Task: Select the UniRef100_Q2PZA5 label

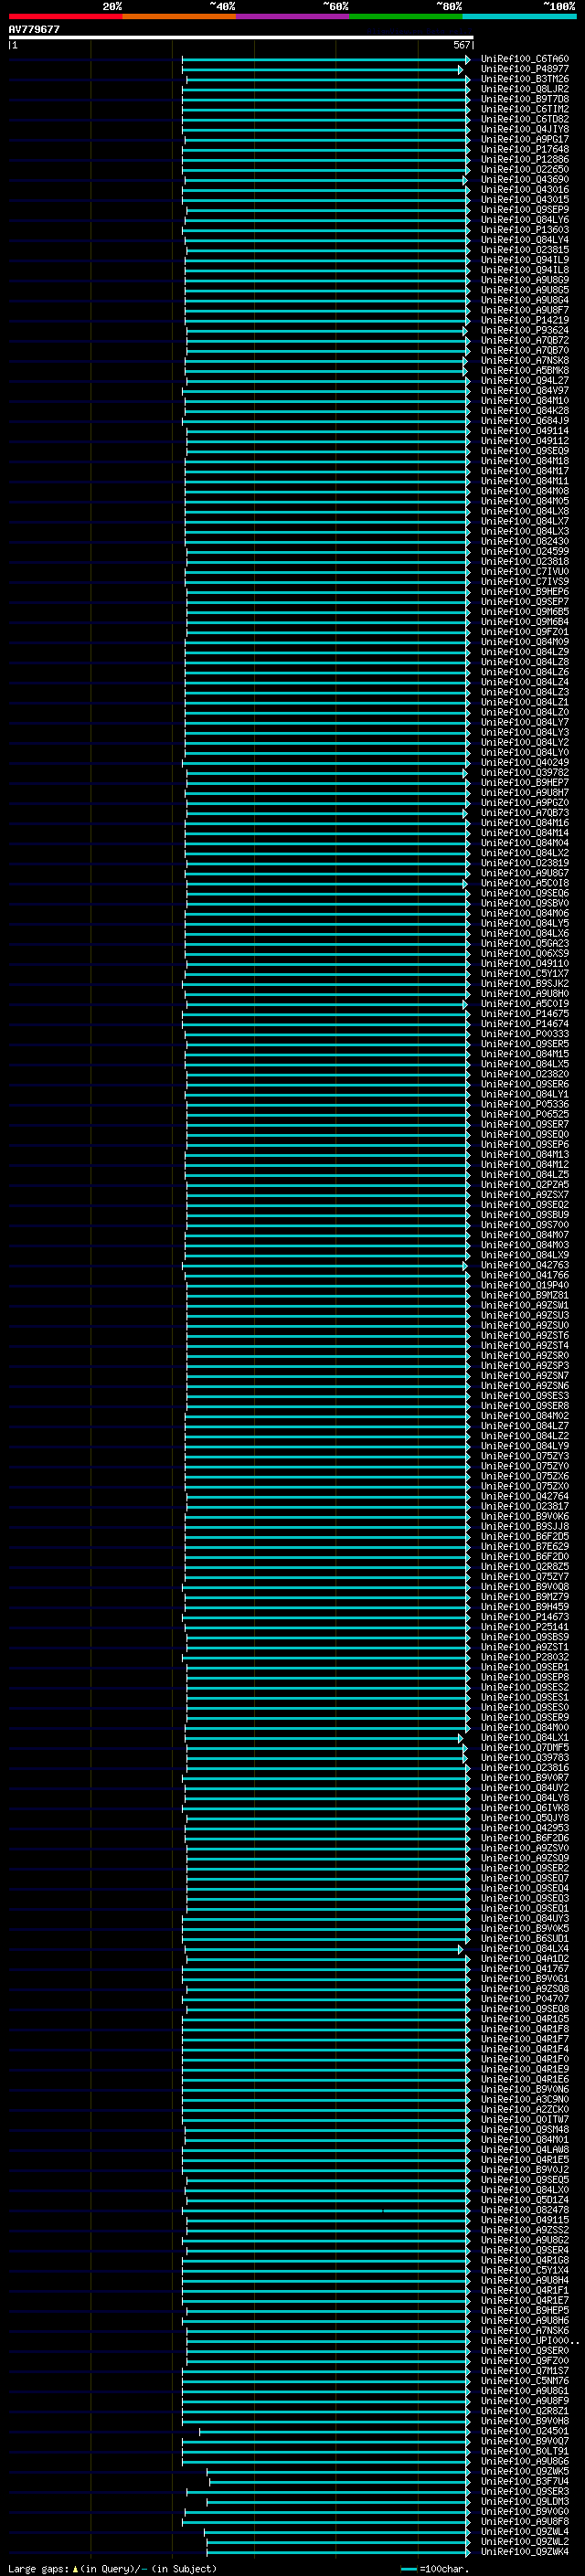Action: click(524, 1185)
